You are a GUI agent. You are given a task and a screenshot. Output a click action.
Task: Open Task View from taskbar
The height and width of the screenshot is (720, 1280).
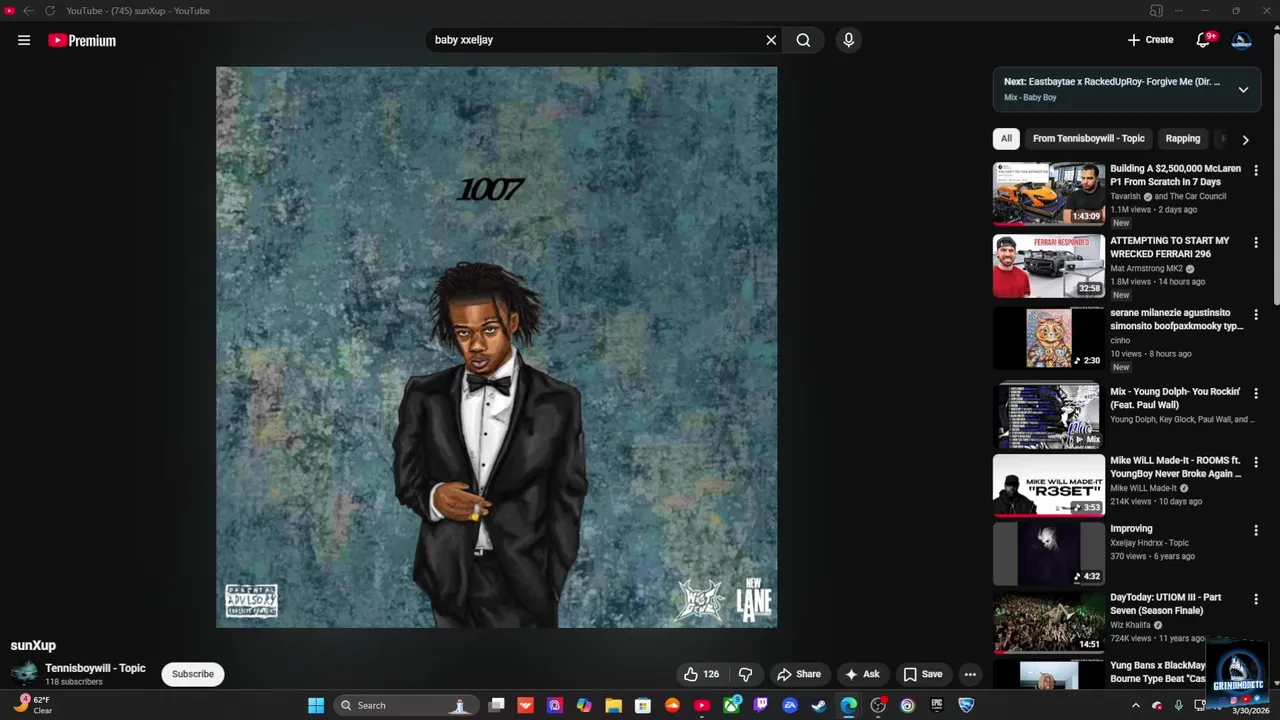[496, 705]
